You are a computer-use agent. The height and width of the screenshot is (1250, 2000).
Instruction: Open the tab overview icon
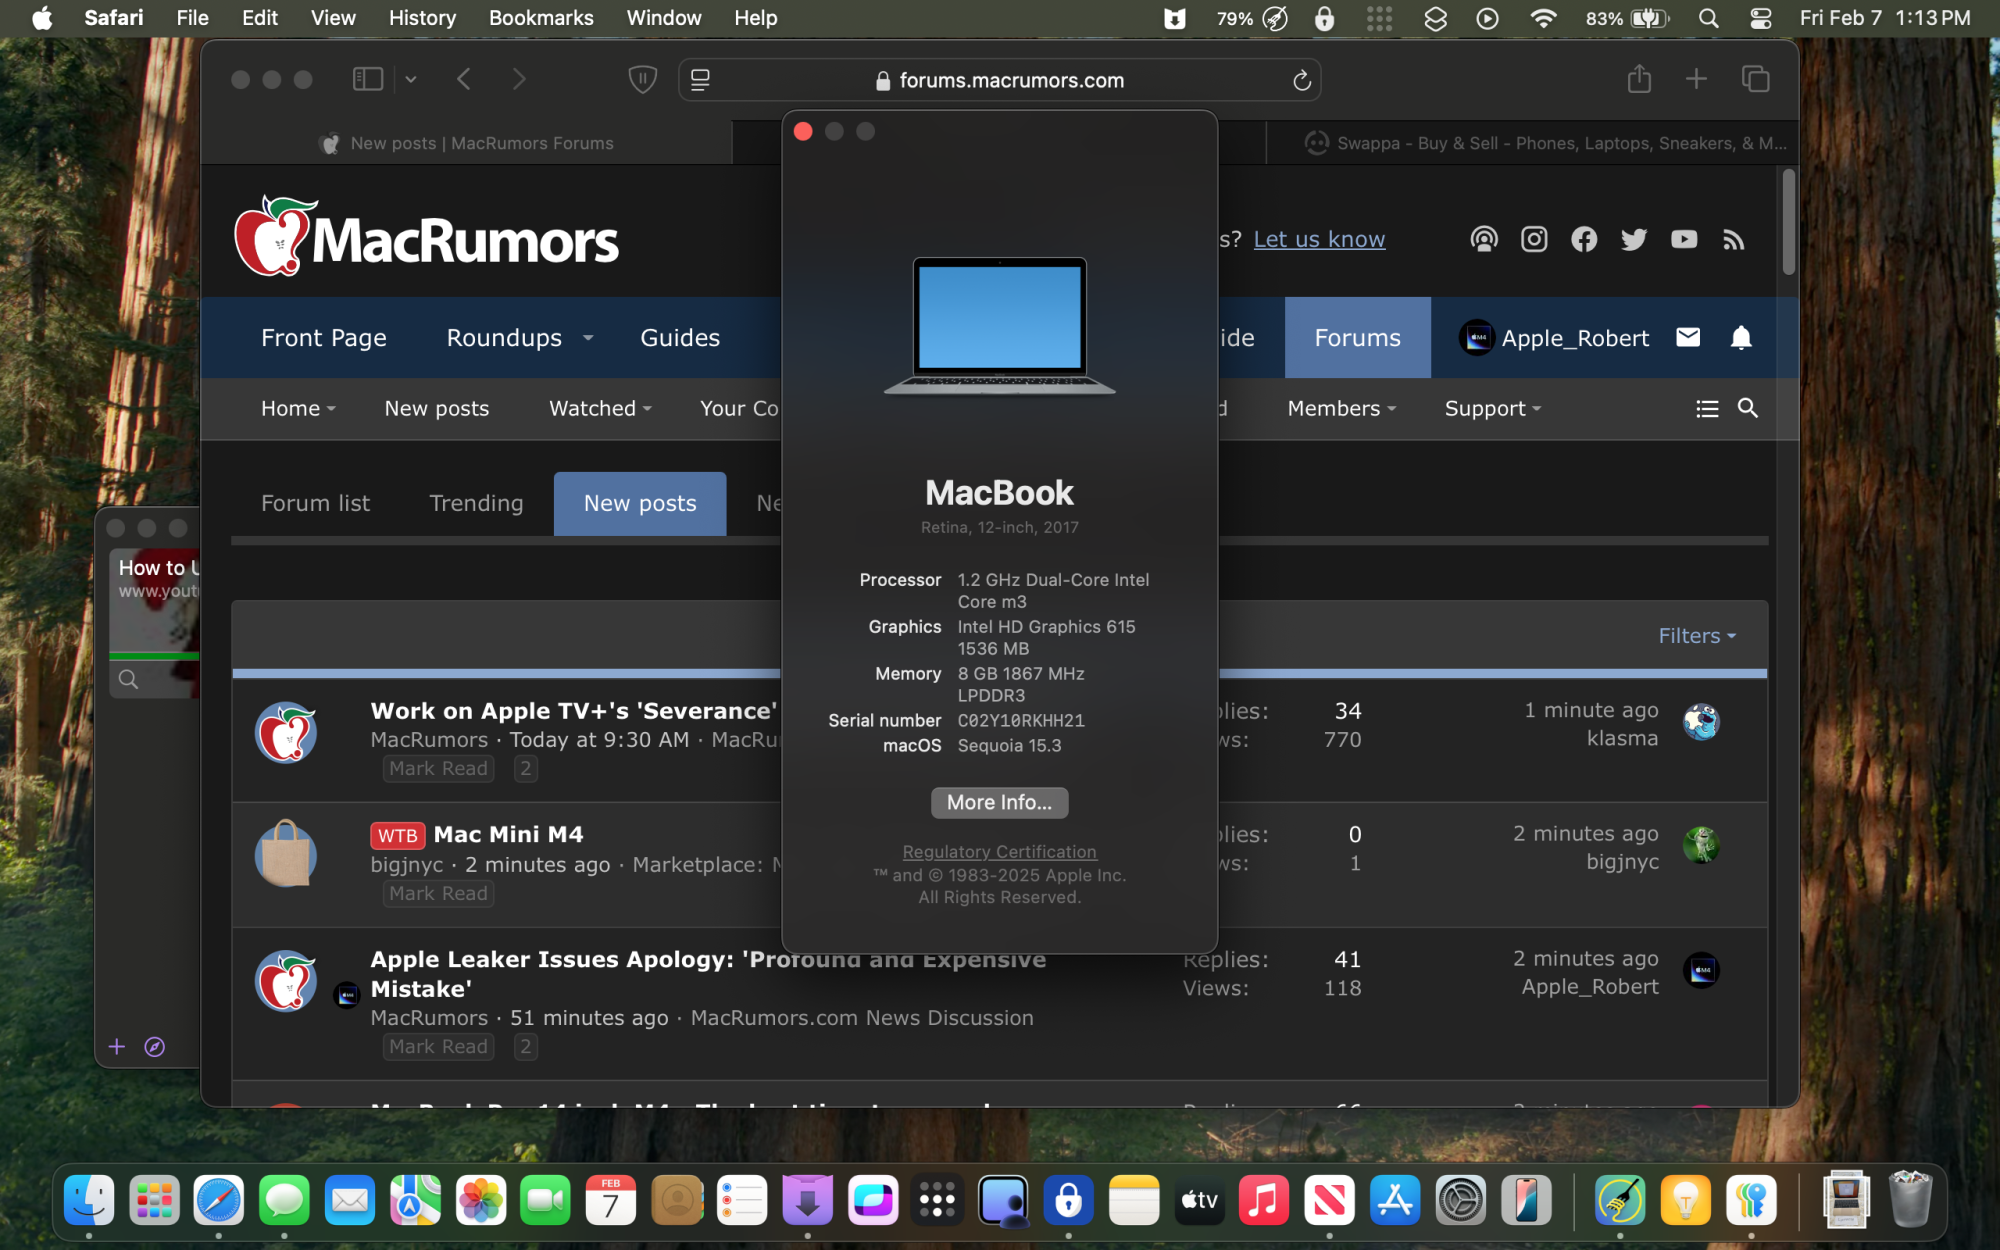pyautogui.click(x=1755, y=79)
